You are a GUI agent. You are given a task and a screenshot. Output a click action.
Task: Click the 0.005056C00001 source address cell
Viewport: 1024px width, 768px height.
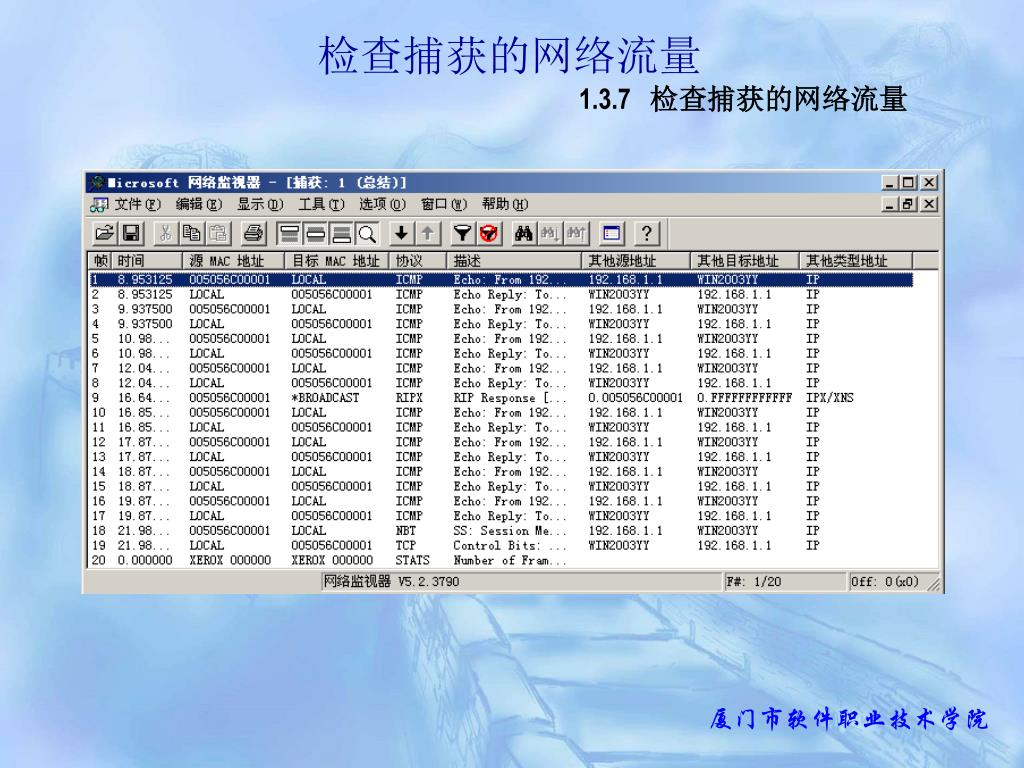[x=635, y=398]
